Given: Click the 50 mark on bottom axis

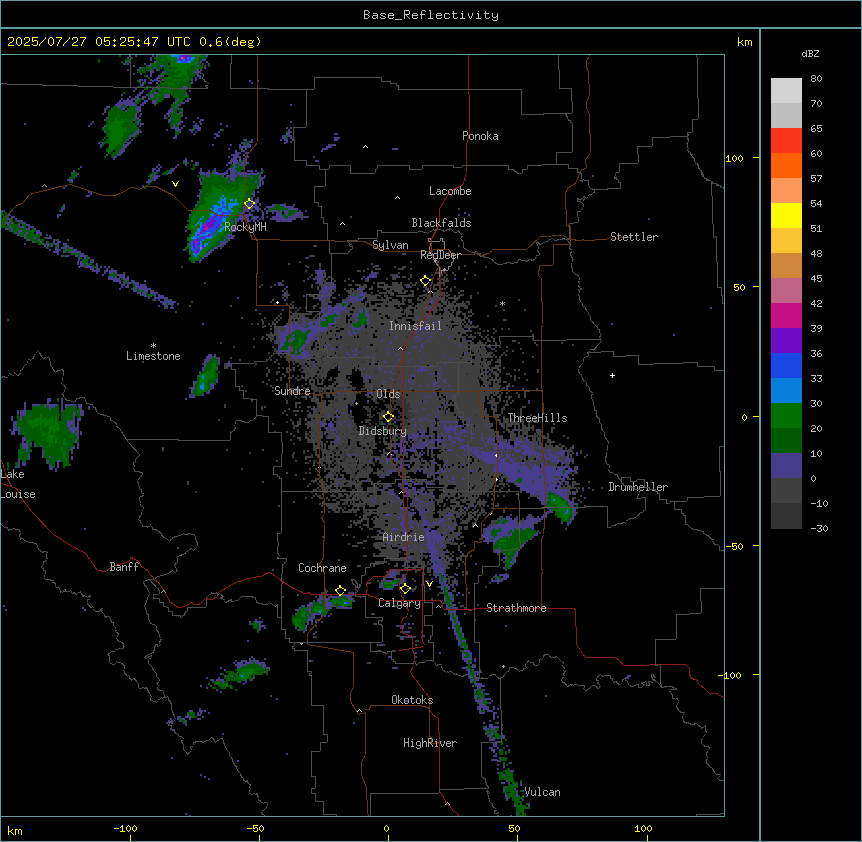Looking at the screenshot, I should (514, 828).
